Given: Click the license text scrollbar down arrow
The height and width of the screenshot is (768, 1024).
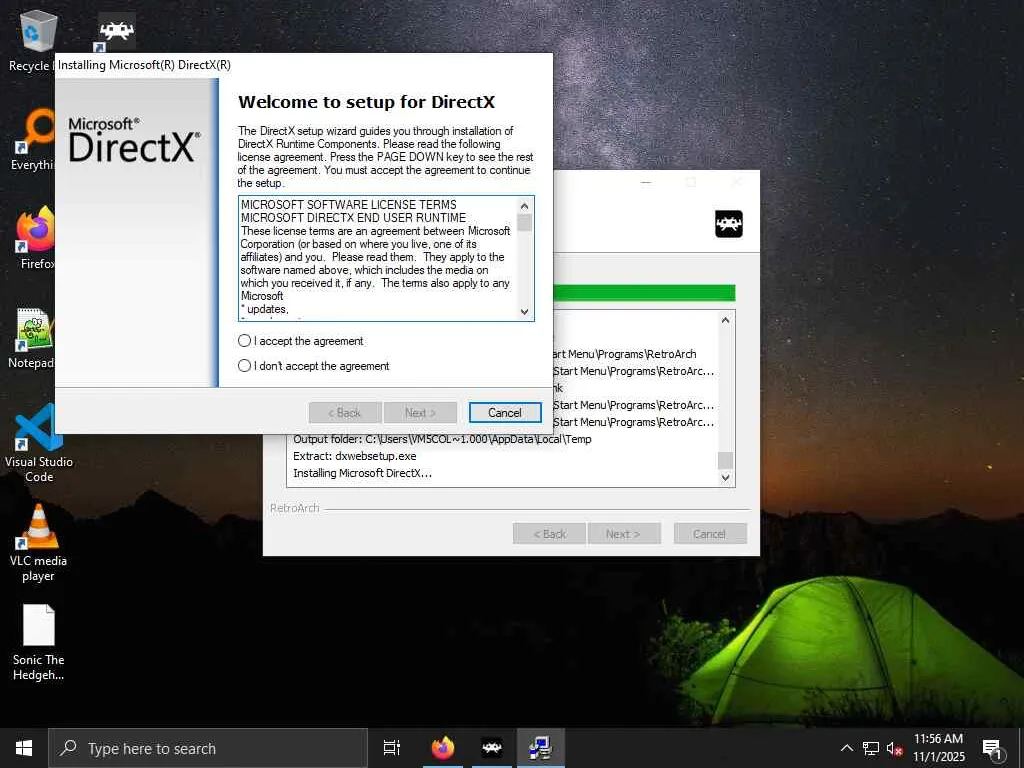Looking at the screenshot, I should (524, 312).
